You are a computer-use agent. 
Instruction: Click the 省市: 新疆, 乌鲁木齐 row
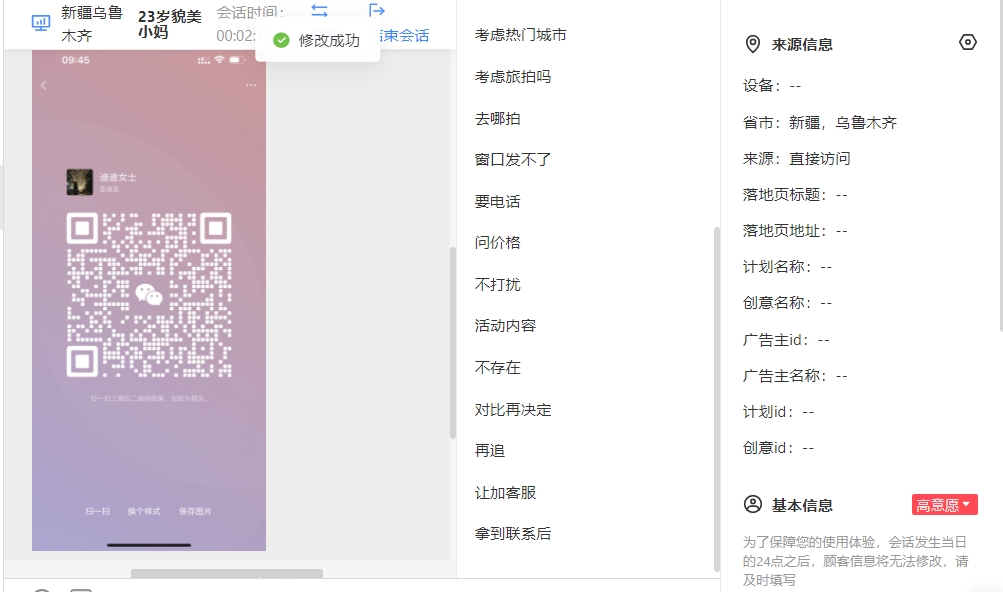(x=820, y=123)
